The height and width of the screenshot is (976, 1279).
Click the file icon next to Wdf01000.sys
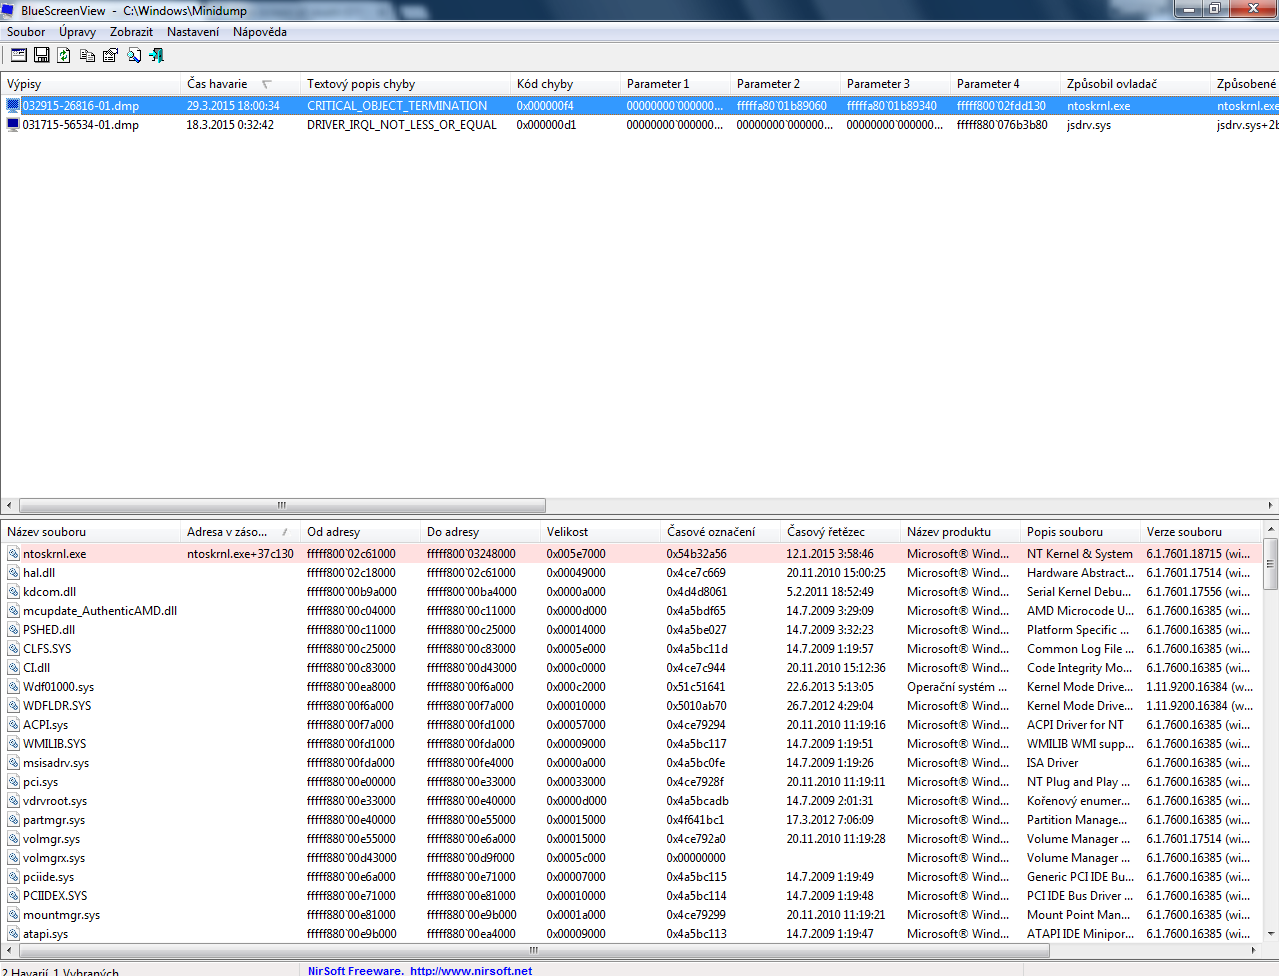14,687
